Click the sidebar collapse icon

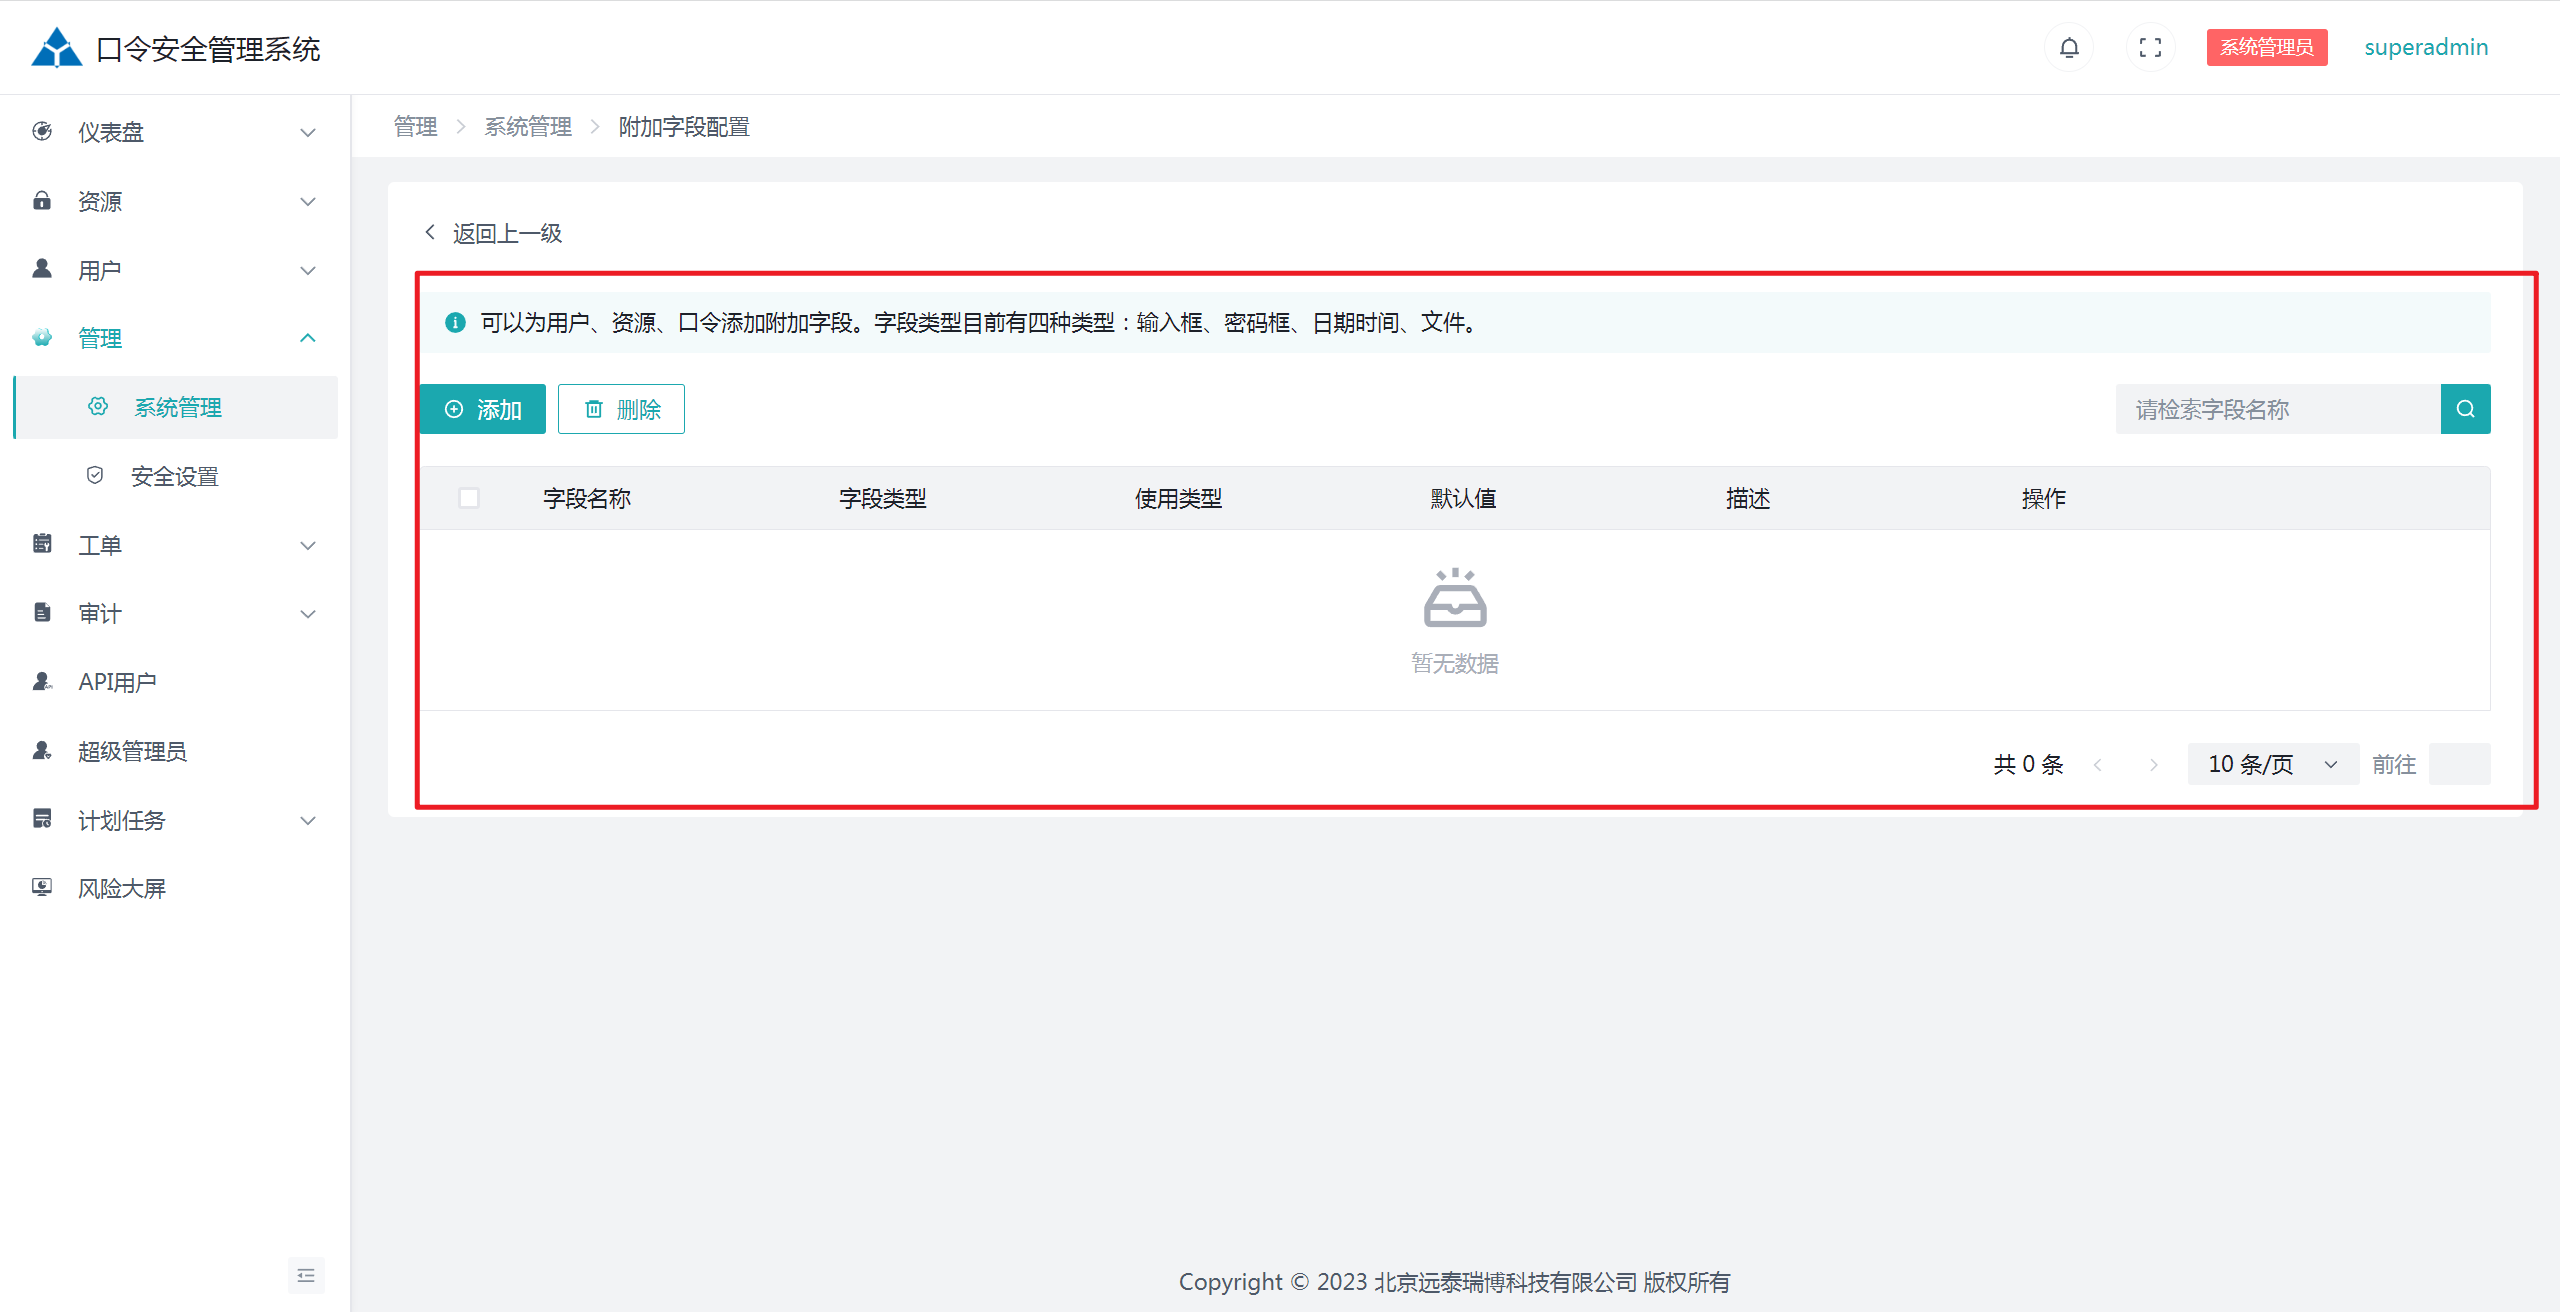point(306,1275)
